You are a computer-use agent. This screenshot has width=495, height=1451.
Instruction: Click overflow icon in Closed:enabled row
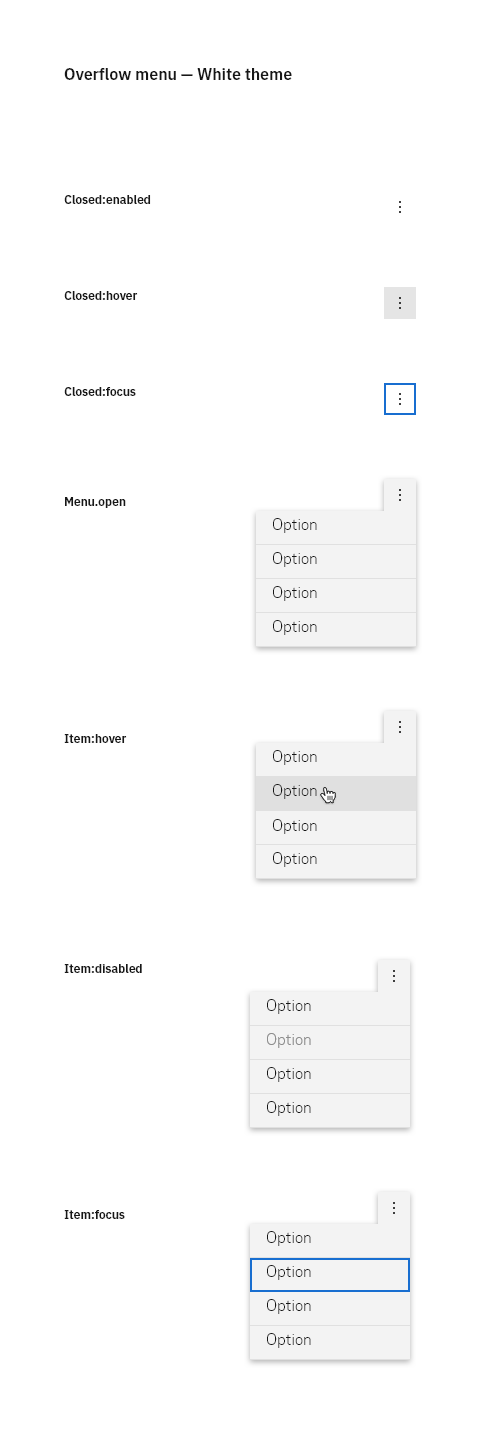tap(400, 207)
